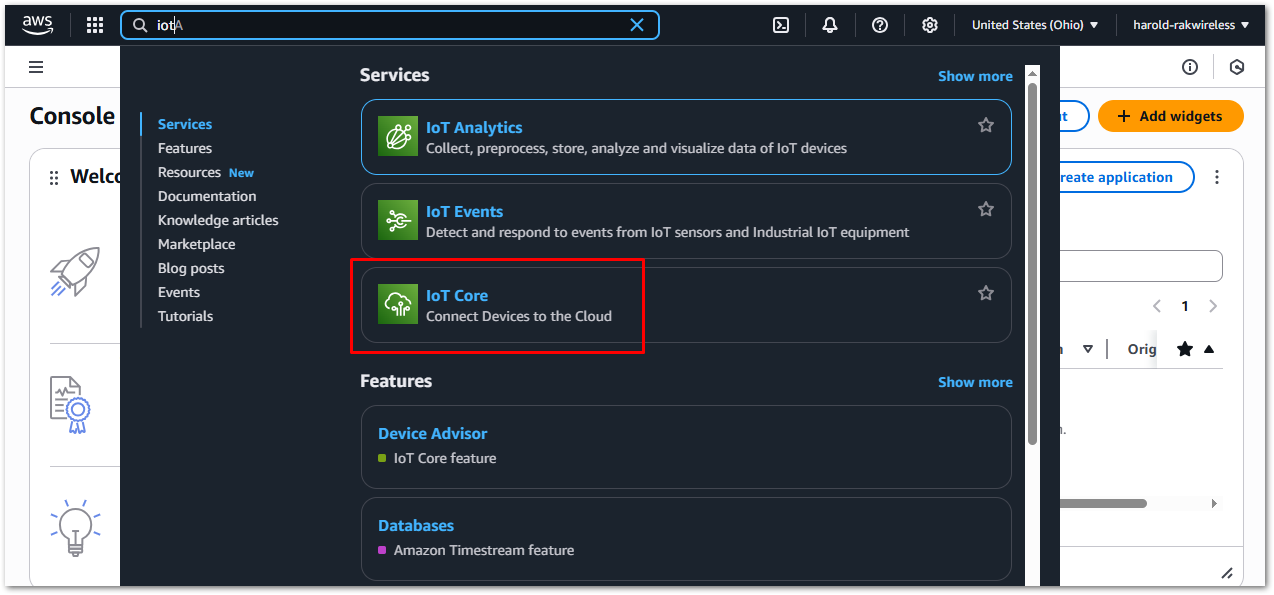Favorite IoT Core with the star
Screen dimensions: 1274x595
coord(985,292)
